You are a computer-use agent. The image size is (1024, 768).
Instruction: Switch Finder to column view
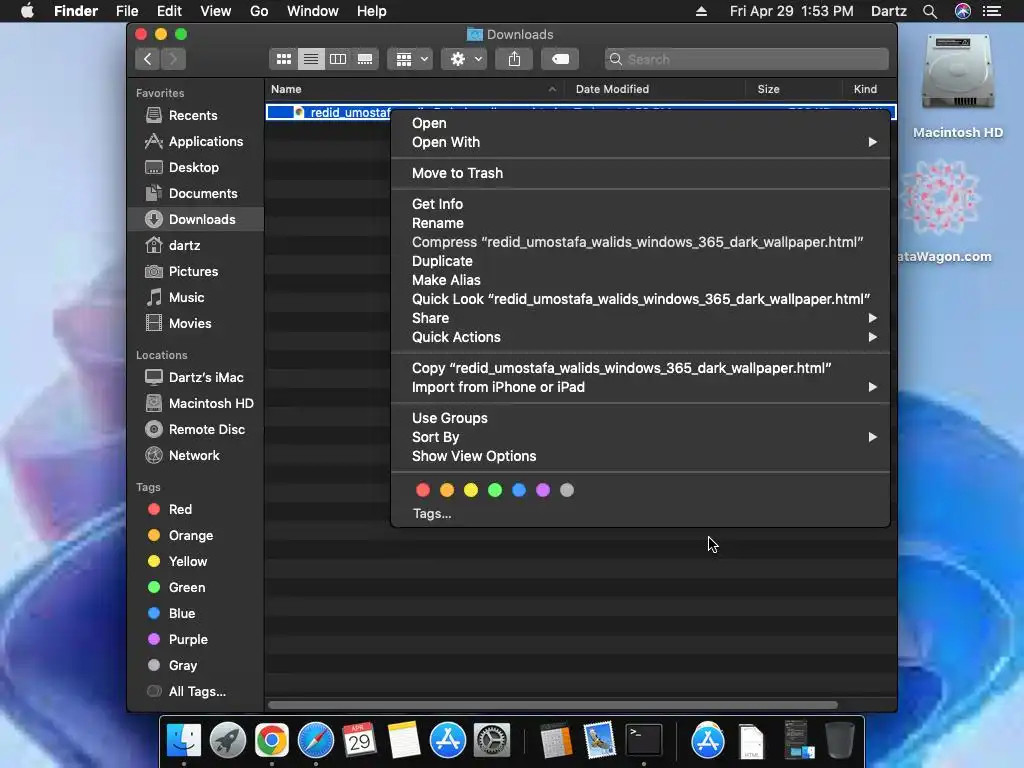pos(338,59)
